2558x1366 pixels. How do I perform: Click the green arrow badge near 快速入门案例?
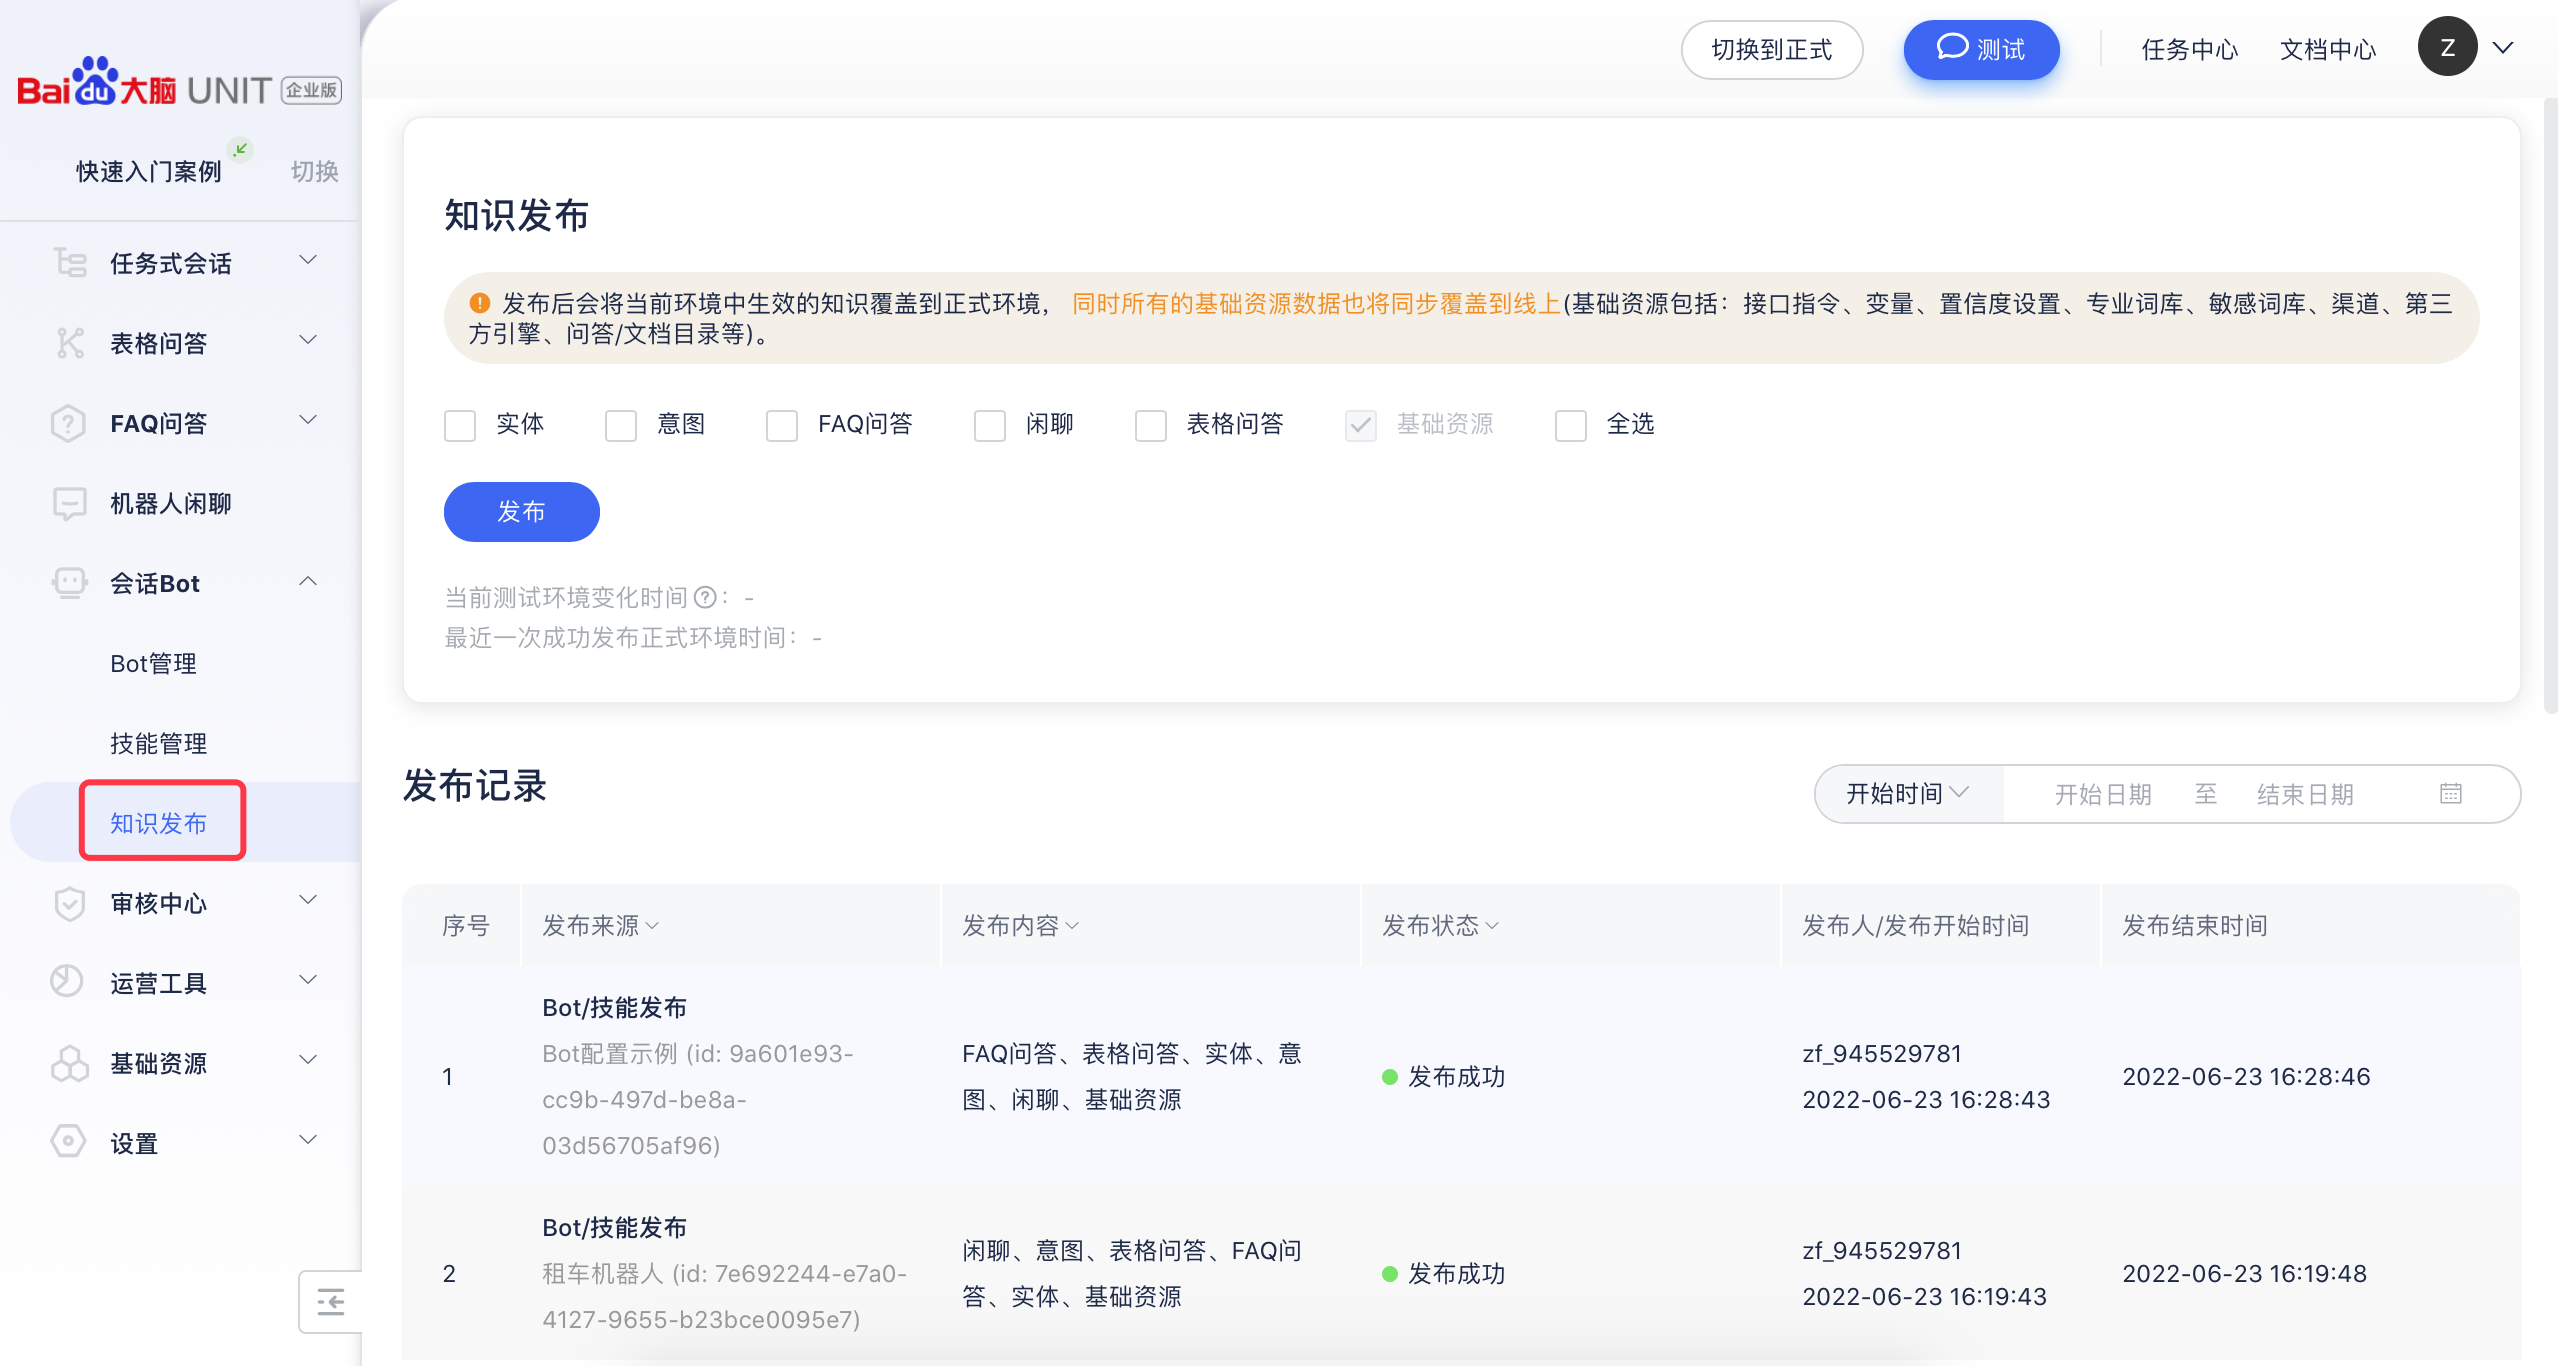(240, 150)
